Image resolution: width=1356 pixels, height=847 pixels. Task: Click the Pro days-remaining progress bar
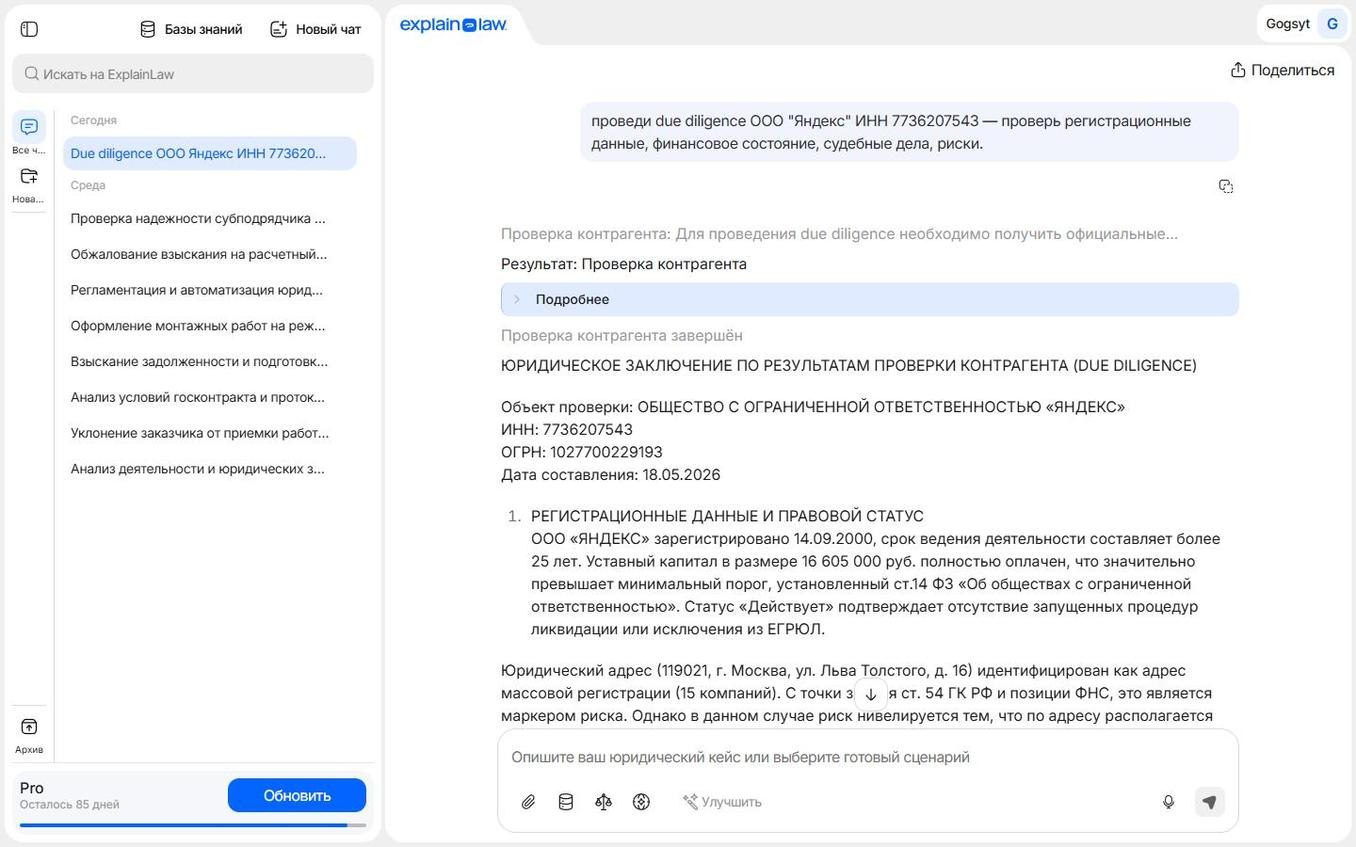pyautogui.click(x=193, y=825)
